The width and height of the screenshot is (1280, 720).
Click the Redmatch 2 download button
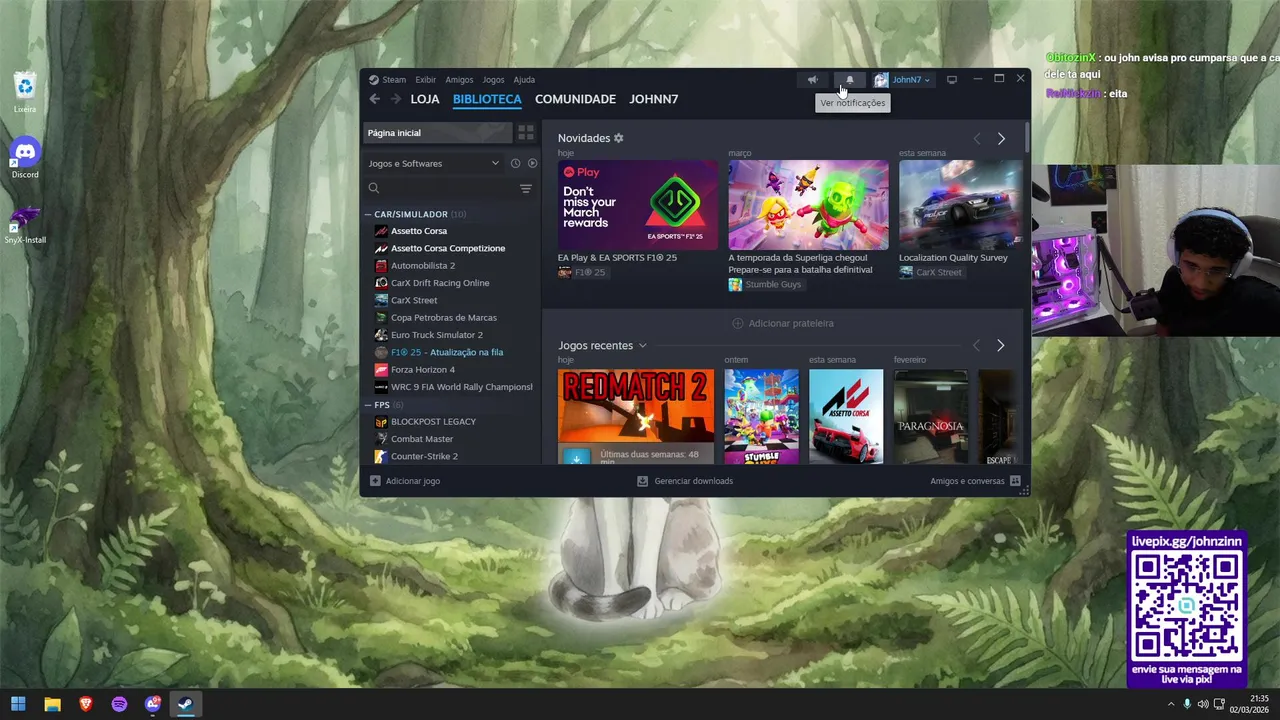tap(575, 455)
